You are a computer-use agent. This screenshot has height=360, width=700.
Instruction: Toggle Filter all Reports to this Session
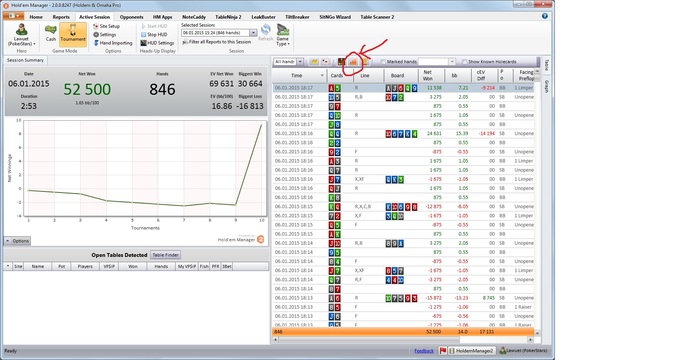[217, 42]
